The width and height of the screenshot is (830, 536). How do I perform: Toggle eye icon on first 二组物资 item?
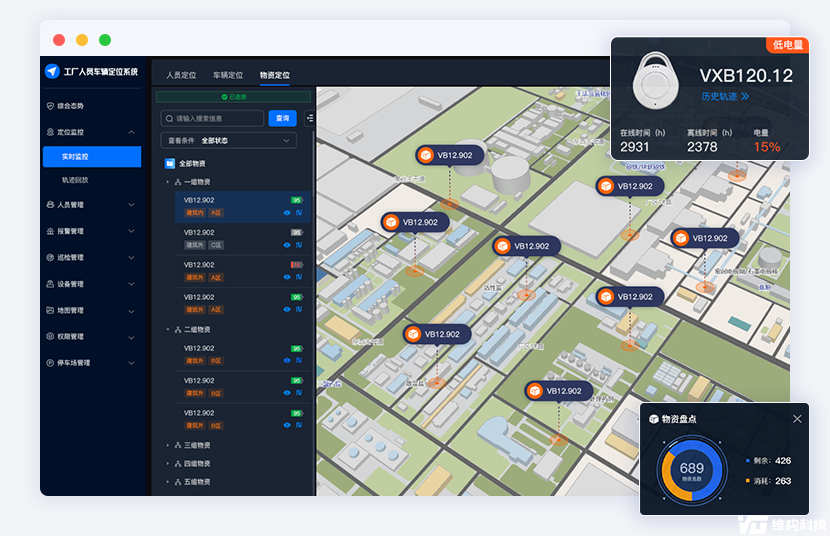click(x=287, y=361)
